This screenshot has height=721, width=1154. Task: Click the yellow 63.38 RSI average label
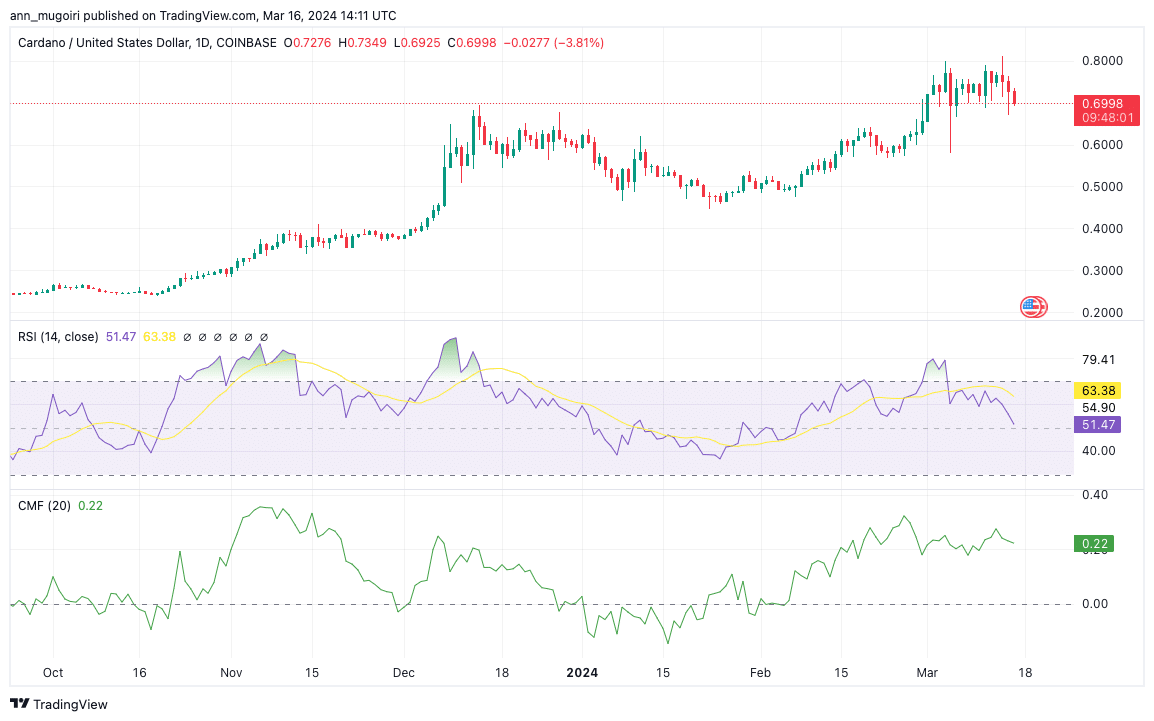pos(1097,390)
